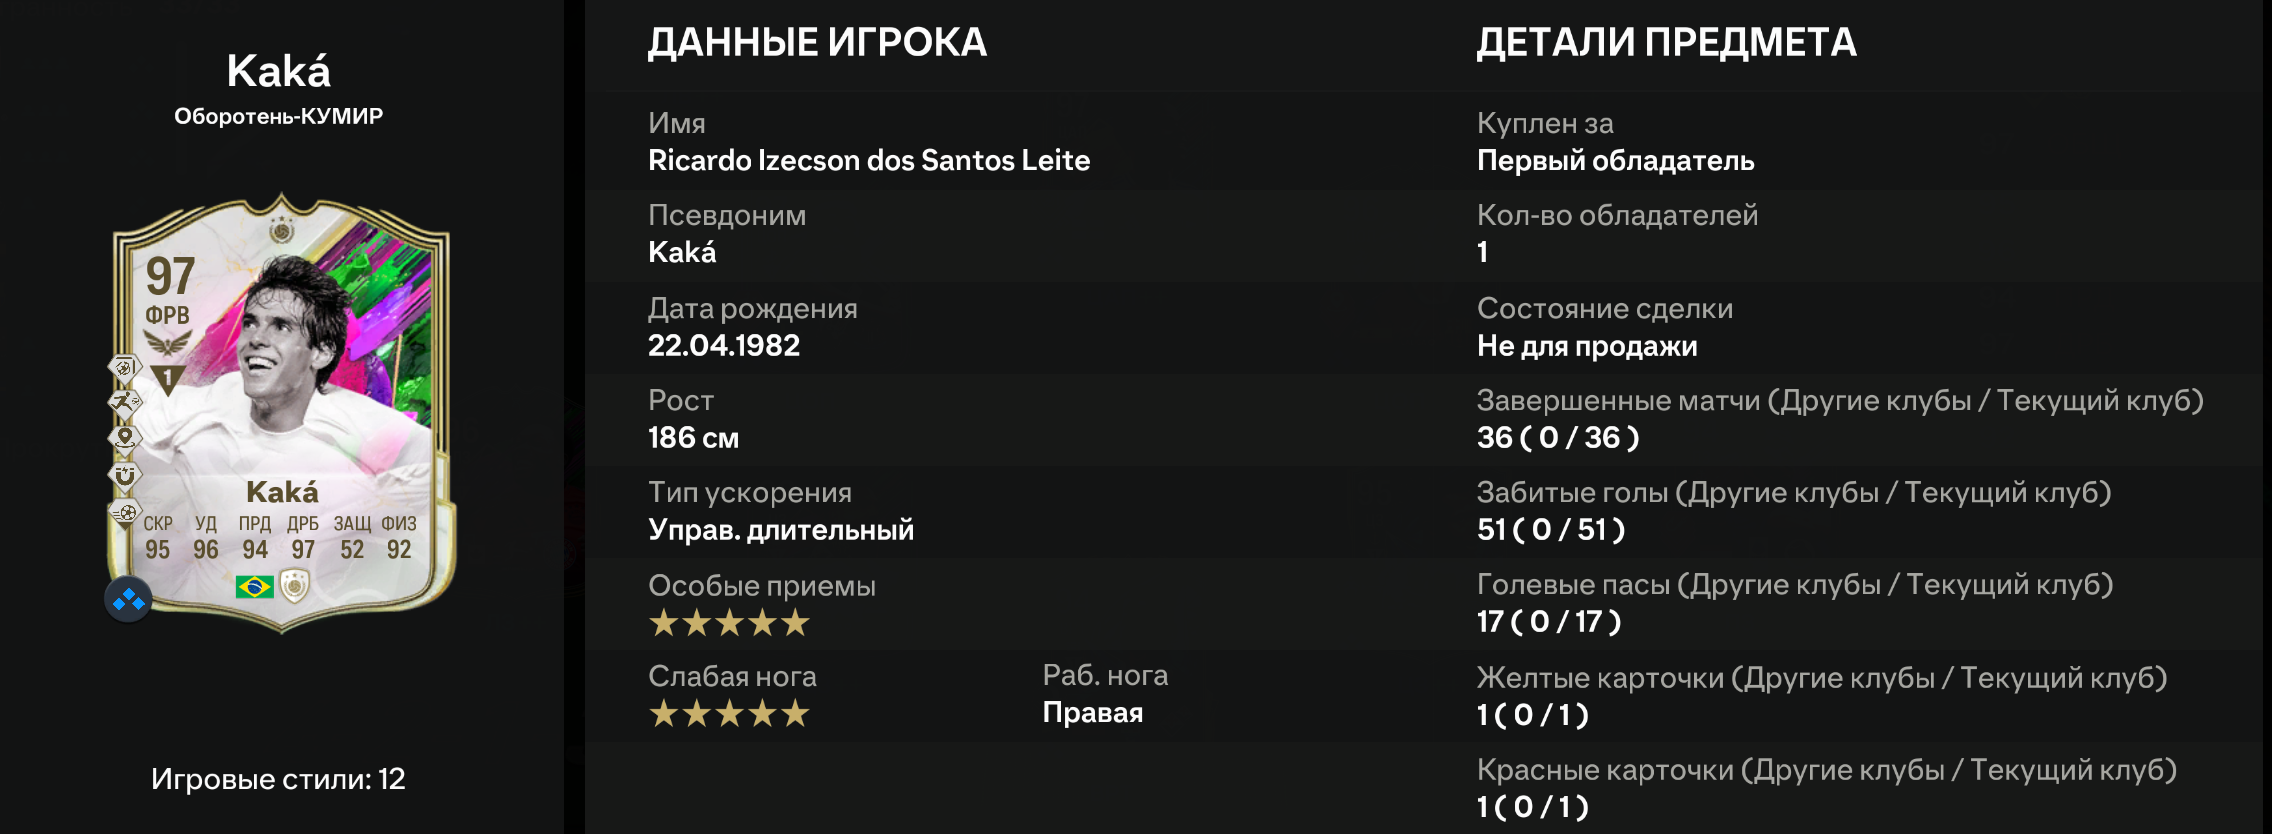This screenshot has width=2272, height=834.
Task: Click the top ball-trajectory playstyle icon
Action: (125, 367)
